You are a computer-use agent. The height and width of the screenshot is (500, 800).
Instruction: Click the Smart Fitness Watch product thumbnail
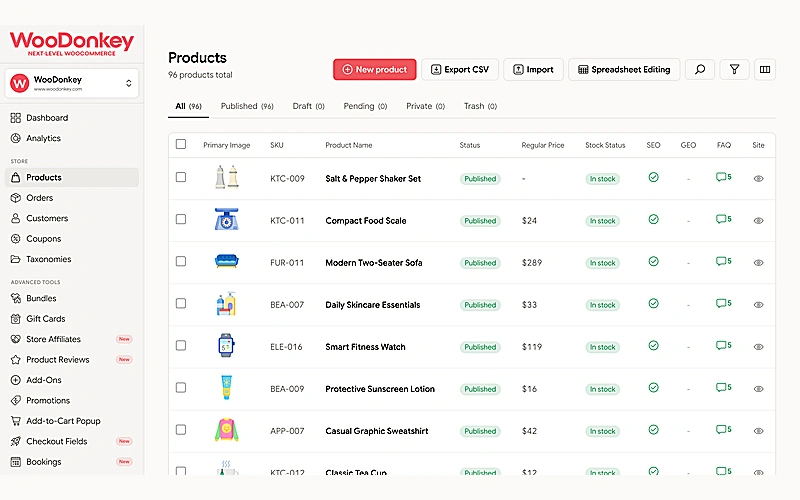pos(227,345)
